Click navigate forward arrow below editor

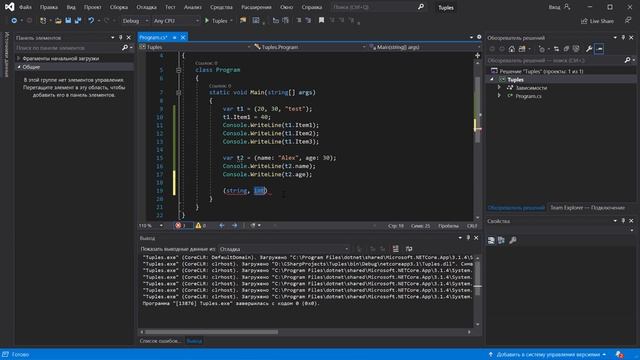[235, 225]
